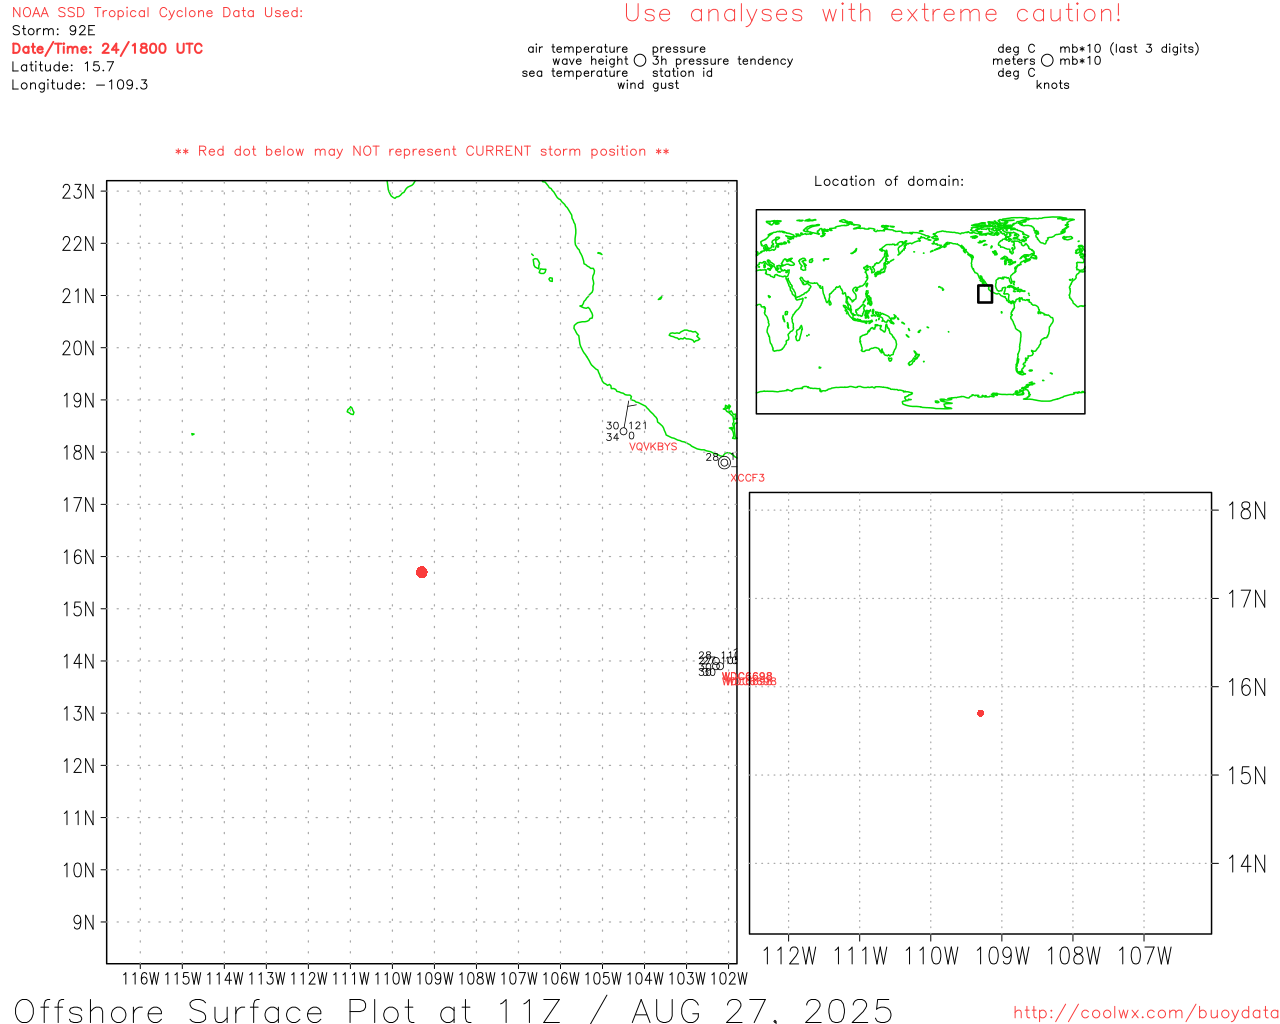Click the legend circle beside 'meters'
This screenshot has width=1280, height=1024.
point(1047,61)
